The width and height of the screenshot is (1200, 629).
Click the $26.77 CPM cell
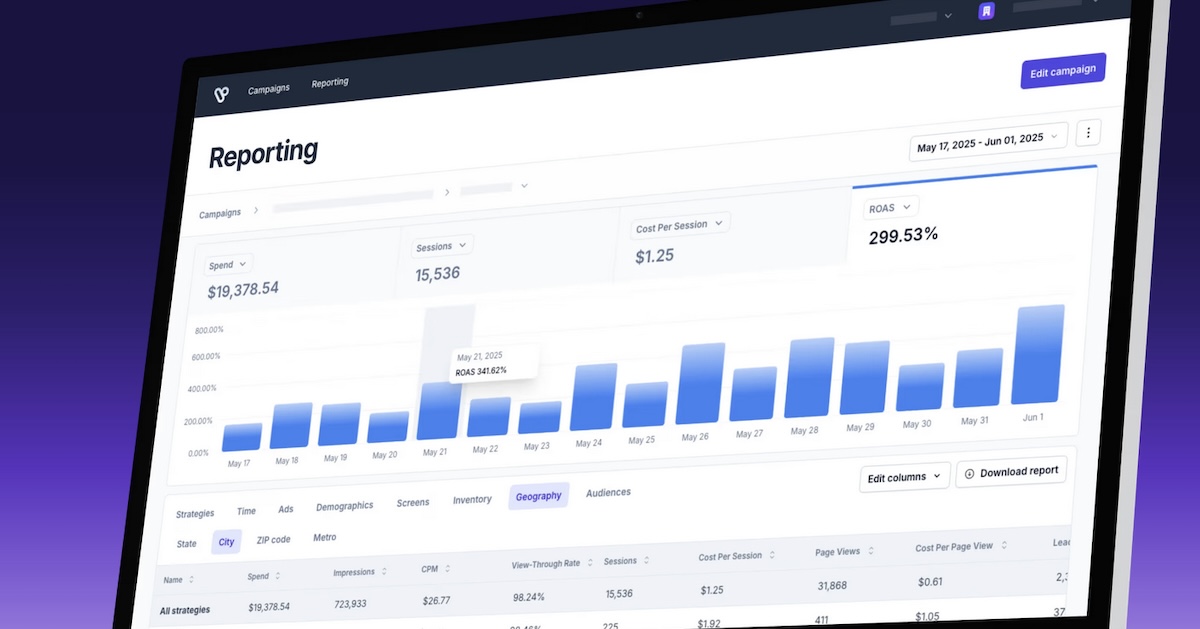(436, 600)
